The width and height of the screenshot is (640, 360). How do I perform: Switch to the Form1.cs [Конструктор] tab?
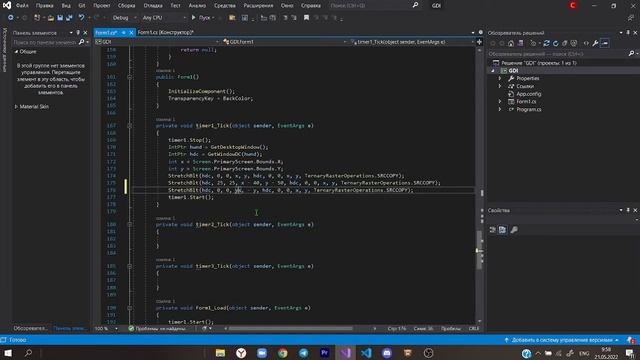coord(165,32)
